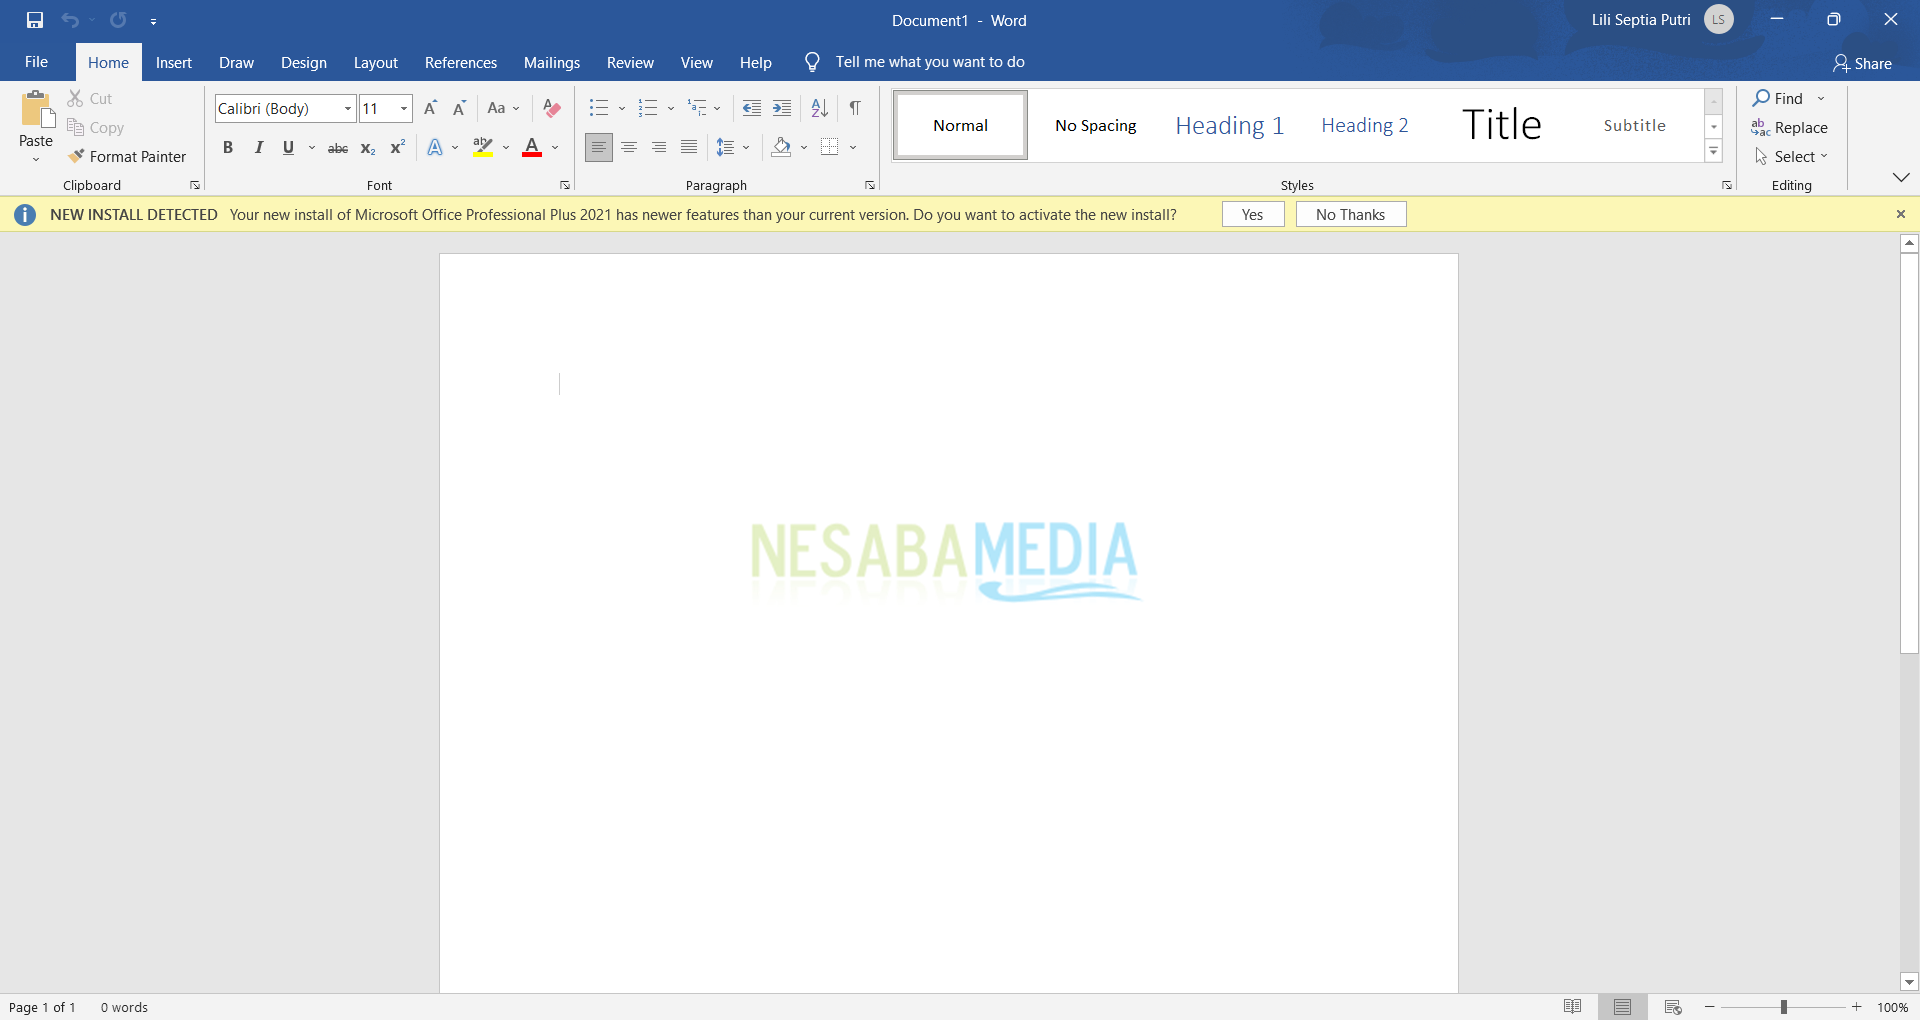The height and width of the screenshot is (1020, 1920).
Task: Toggle Print Layout view in status bar
Action: (x=1622, y=1007)
